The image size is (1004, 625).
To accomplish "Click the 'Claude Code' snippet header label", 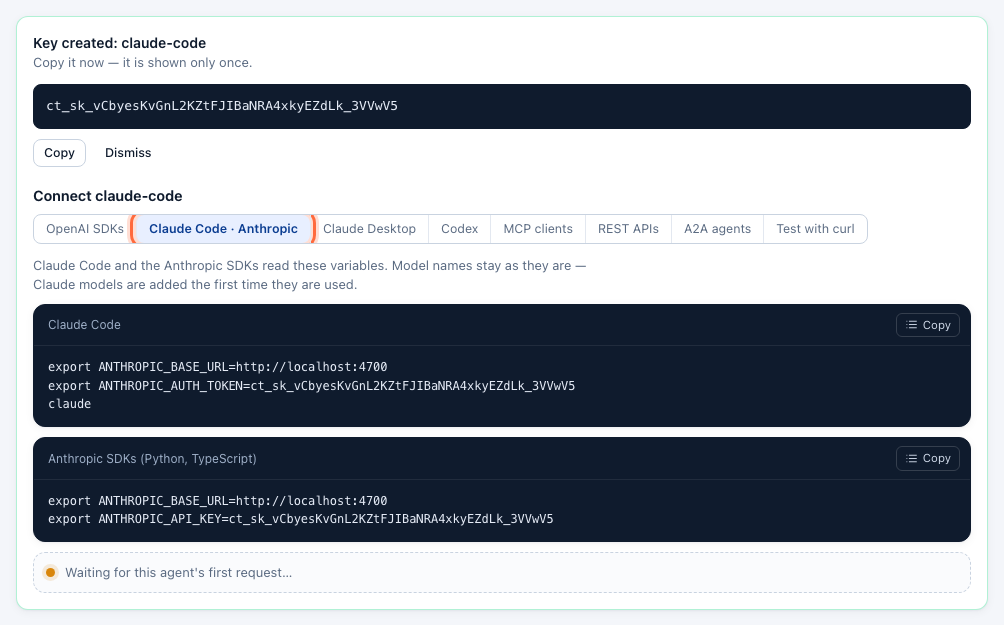I will point(84,325).
